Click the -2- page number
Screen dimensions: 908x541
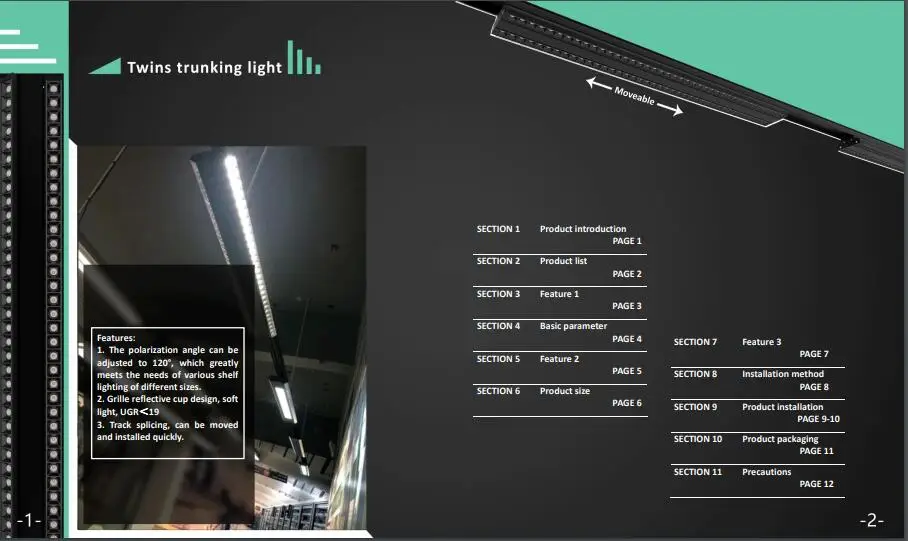tap(871, 520)
